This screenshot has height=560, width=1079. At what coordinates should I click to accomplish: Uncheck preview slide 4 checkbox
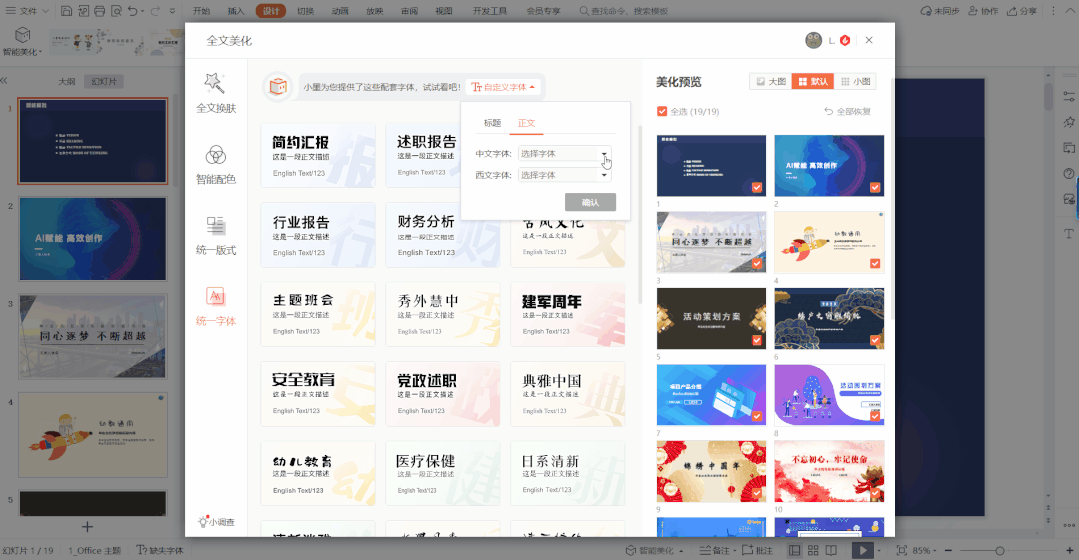coord(875,263)
